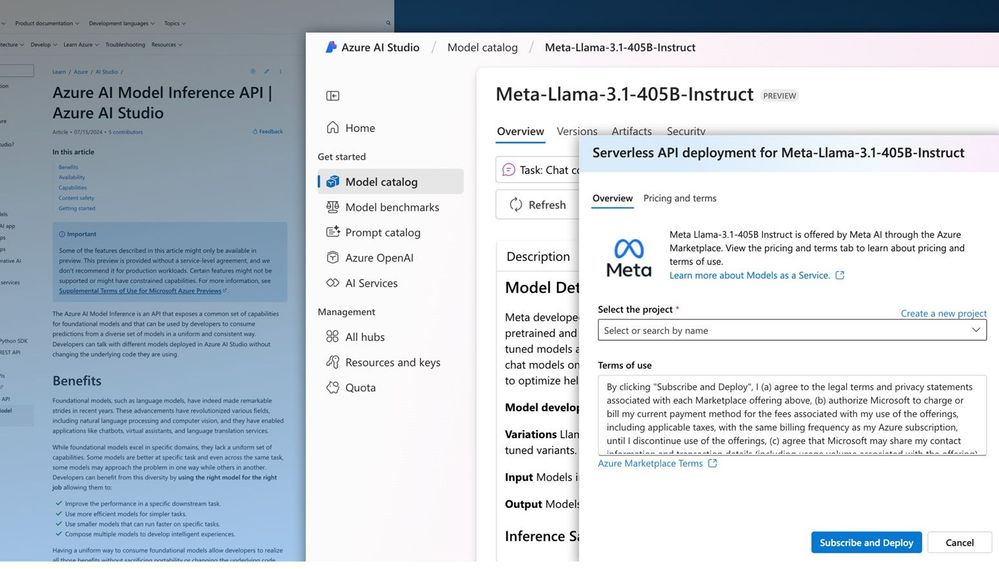Screen dimensions: 999x569
Task: Open the Azure Marketplace Terms link
Action: click(x=650, y=463)
